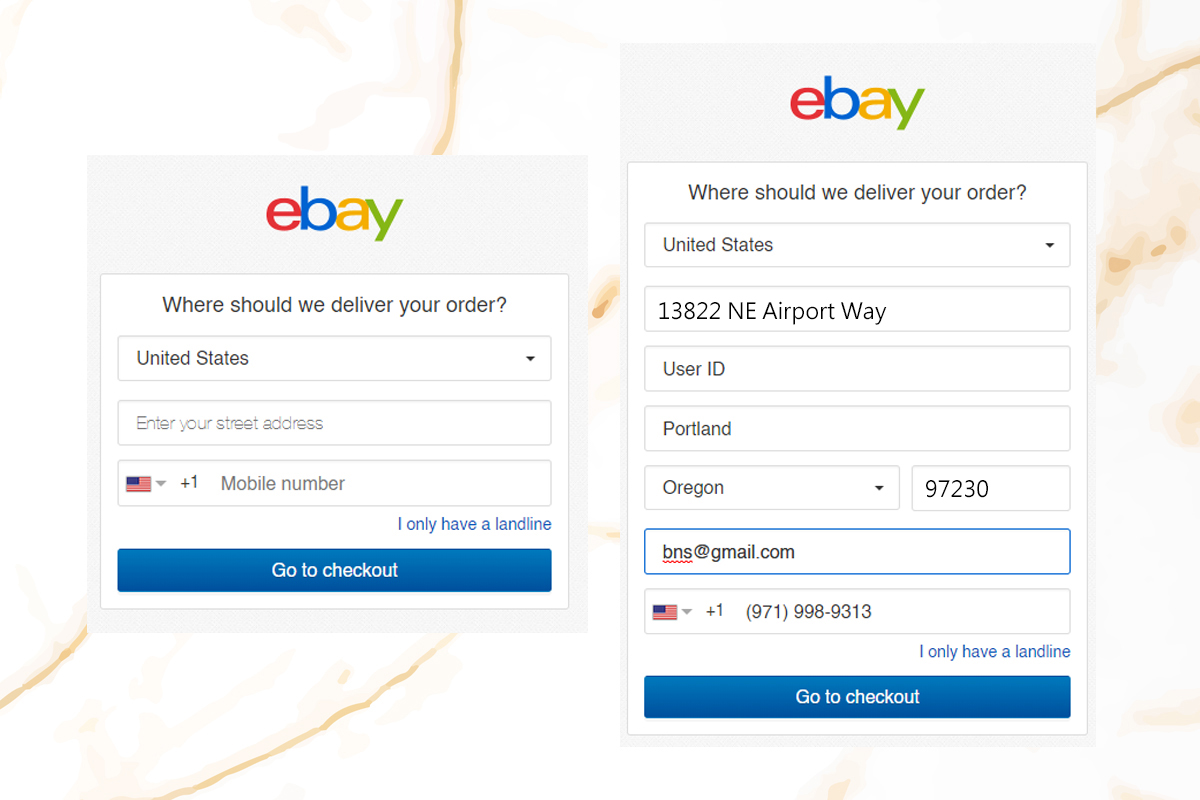This screenshot has height=800, width=1200.
Task: Click 'I only have a landline' in left form
Action: coord(474,524)
